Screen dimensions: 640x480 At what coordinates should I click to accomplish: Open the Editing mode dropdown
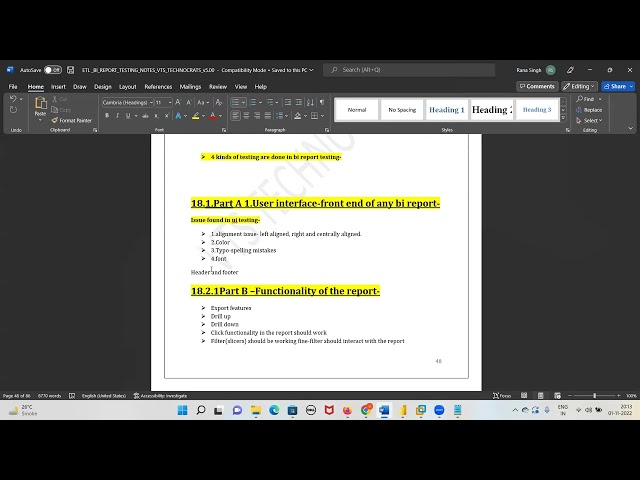579,86
